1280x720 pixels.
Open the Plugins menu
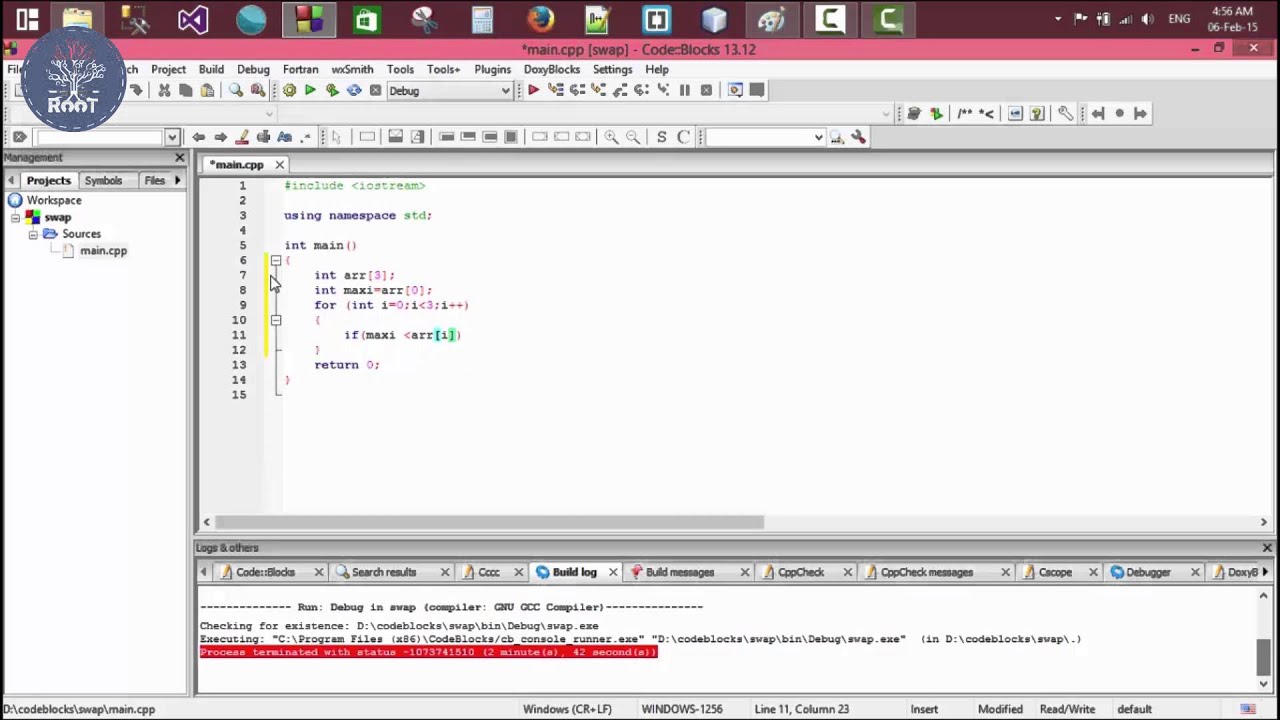492,69
